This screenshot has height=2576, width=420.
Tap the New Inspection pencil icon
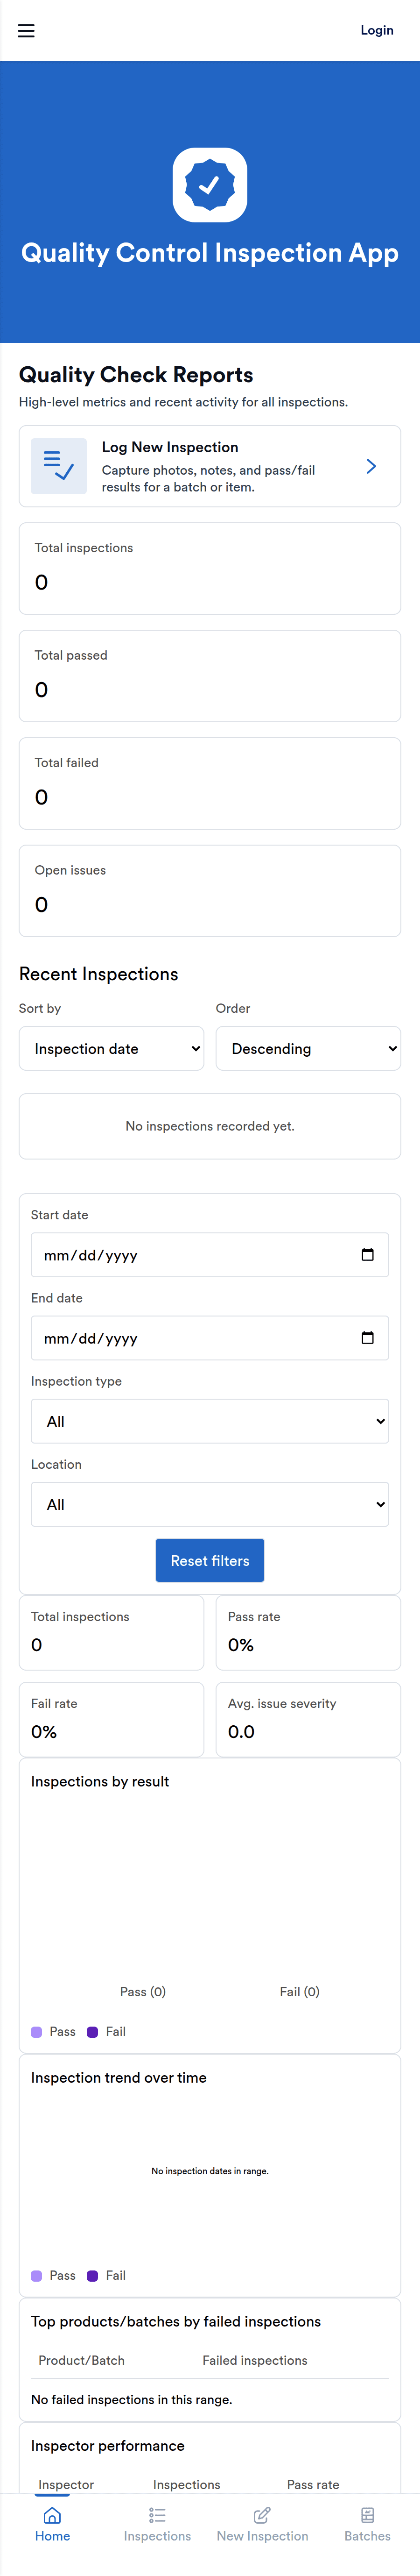(262, 2515)
